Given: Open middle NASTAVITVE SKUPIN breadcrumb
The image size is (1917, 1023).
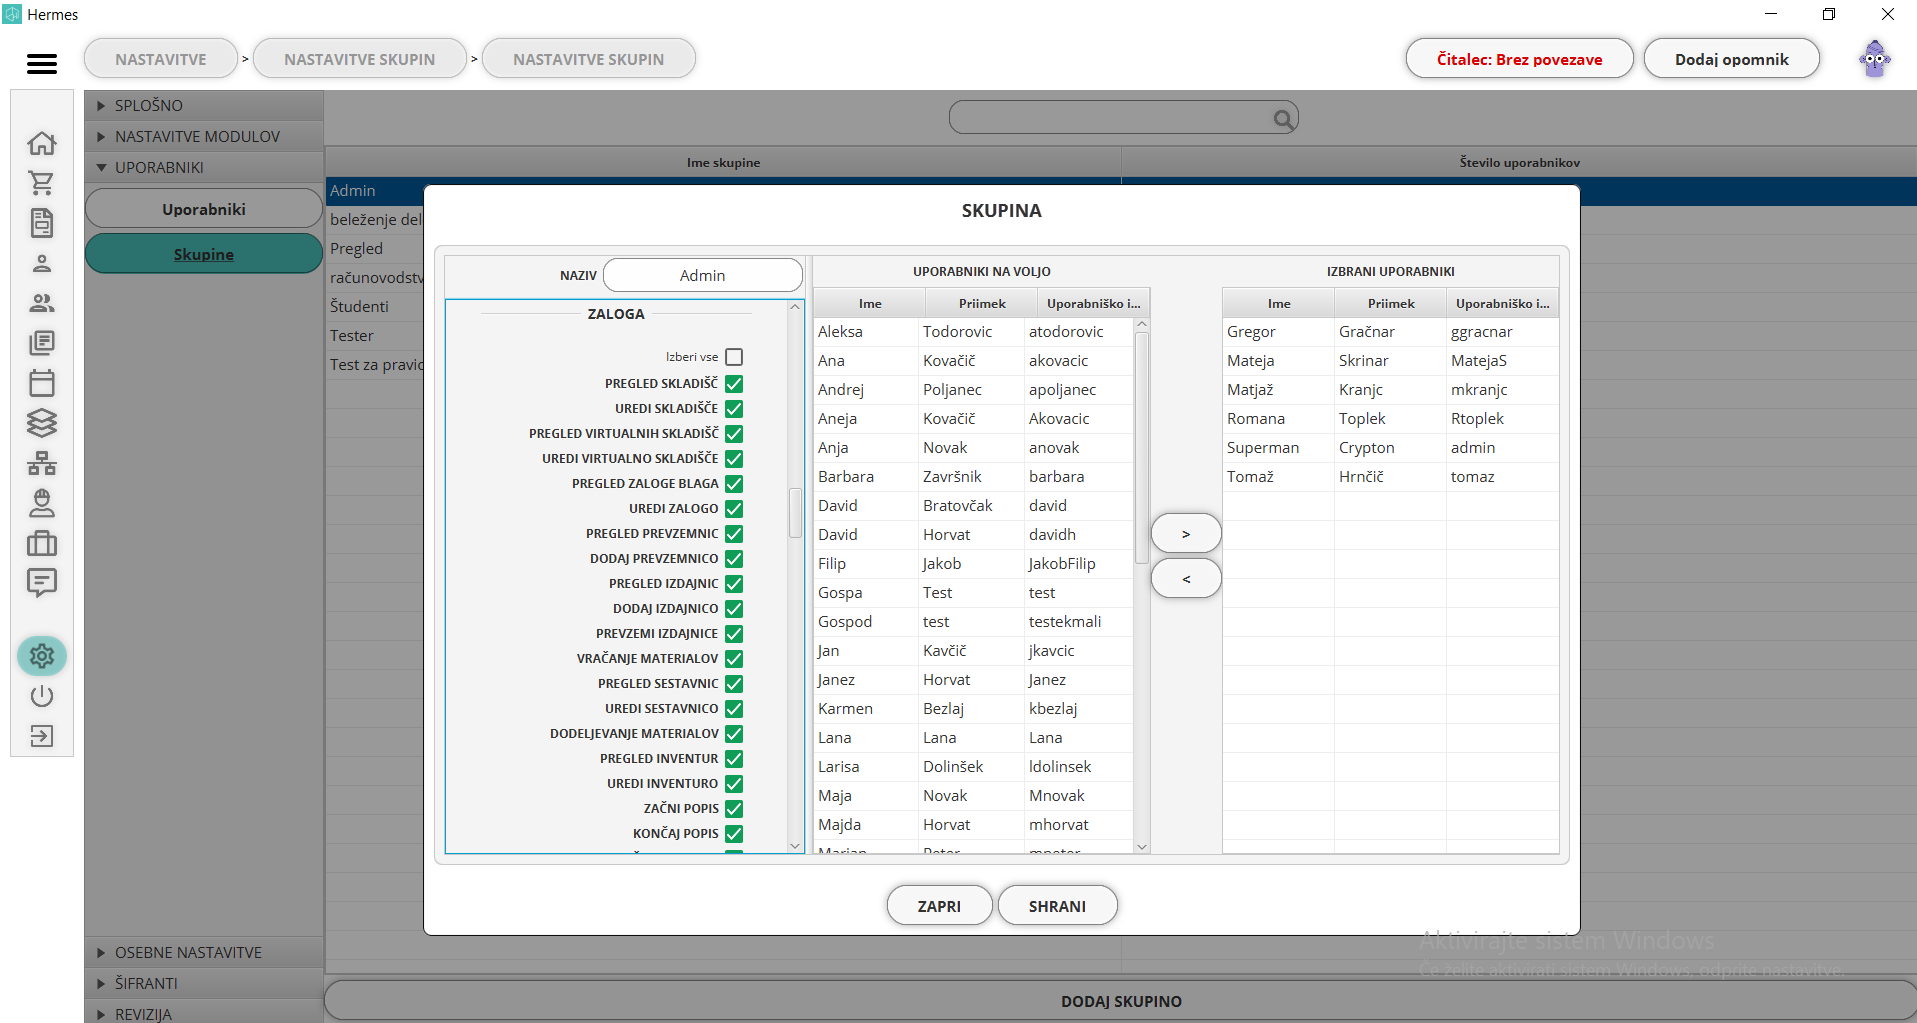Looking at the screenshot, I should 360,59.
